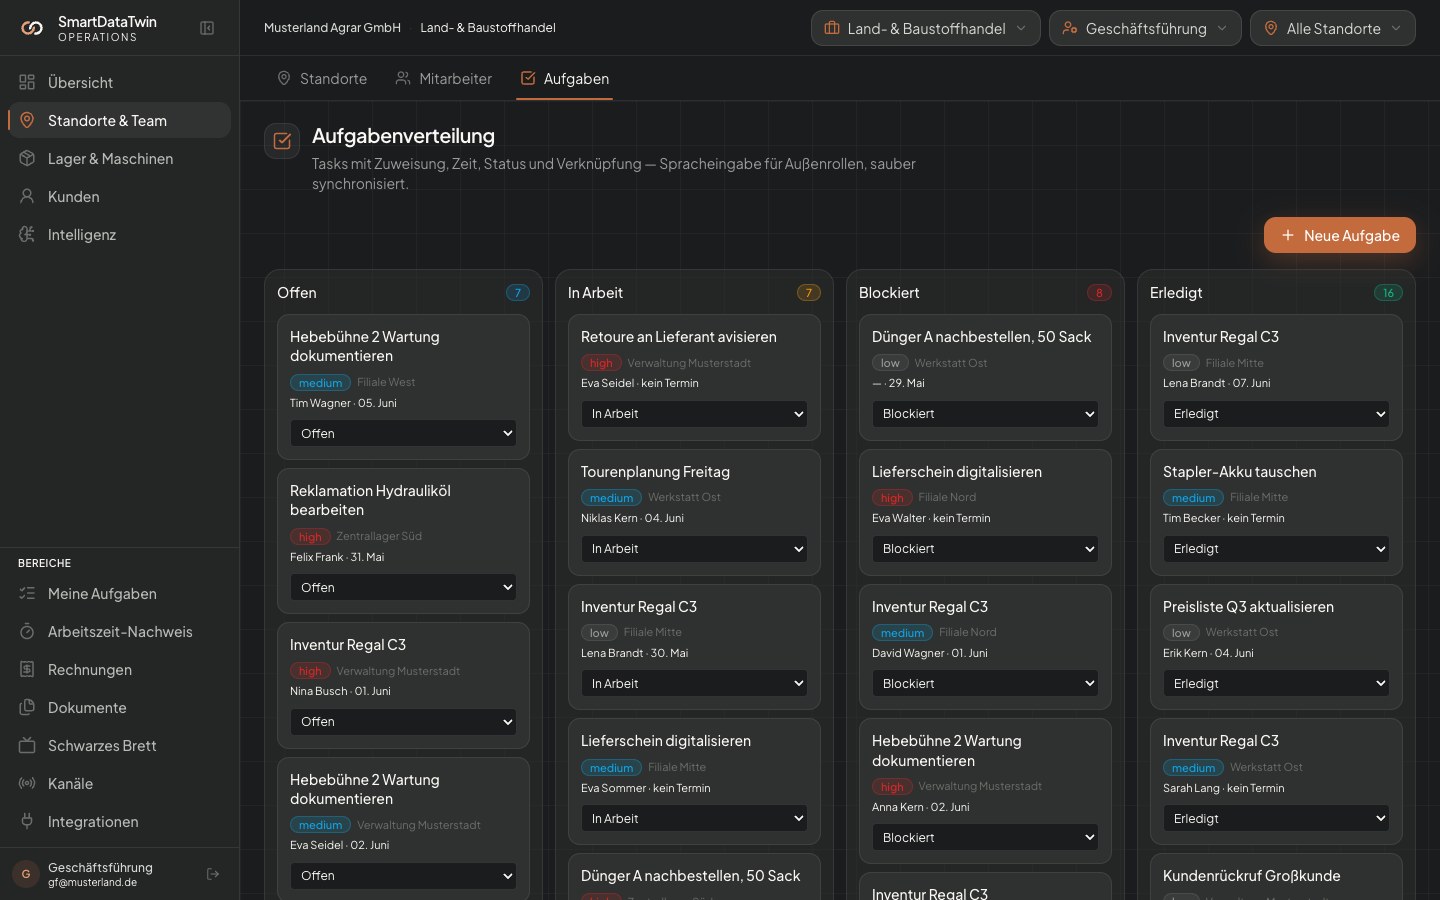Click the high badge on Reklamation Hydrauliköl card
Image resolution: width=1440 pixels, height=900 pixels.
pos(310,537)
